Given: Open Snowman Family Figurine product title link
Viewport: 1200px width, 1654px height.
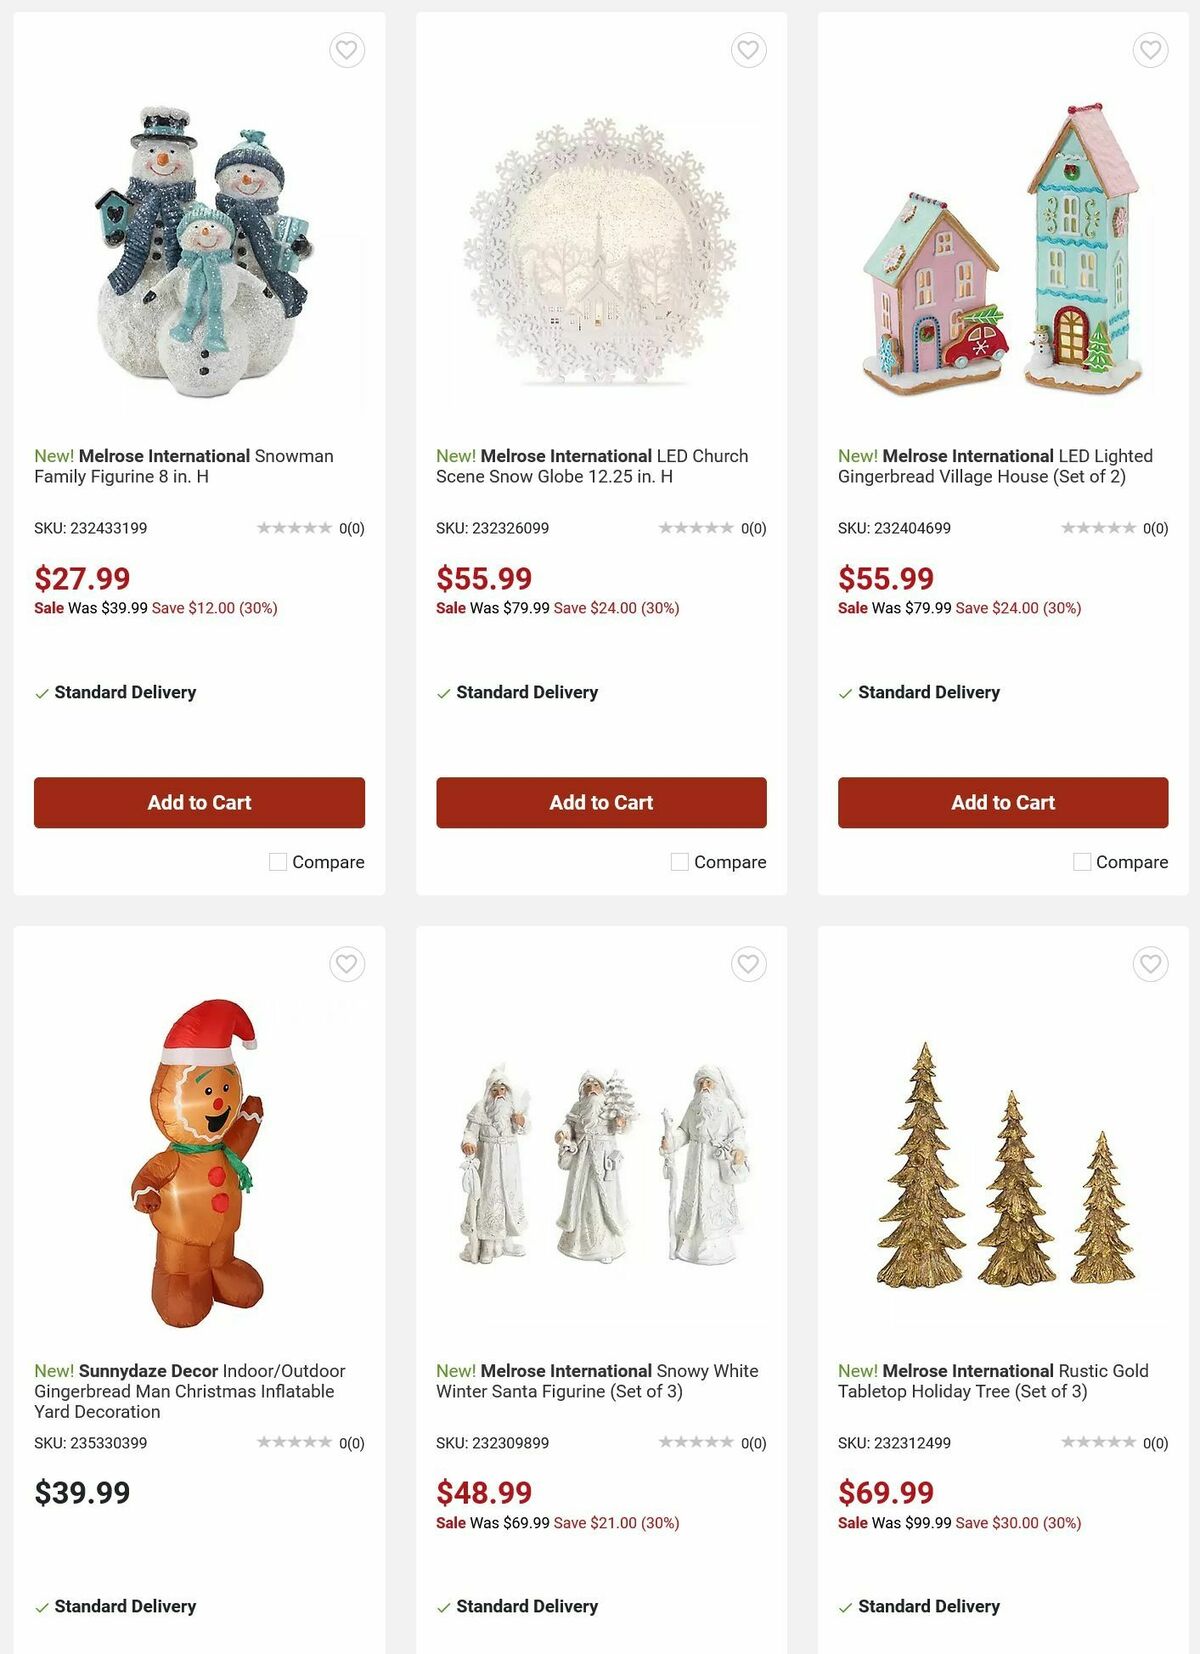Looking at the screenshot, I should (184, 466).
